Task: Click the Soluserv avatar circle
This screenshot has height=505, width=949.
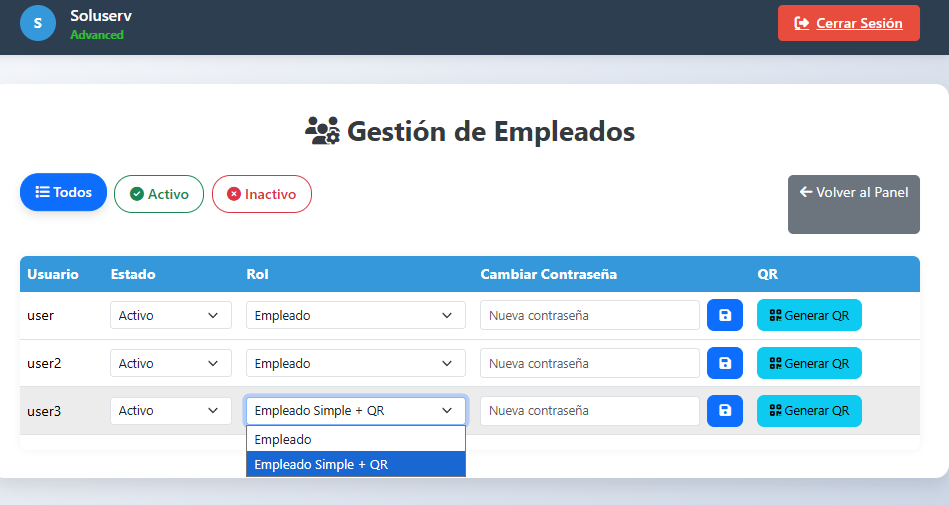Action: tap(38, 23)
